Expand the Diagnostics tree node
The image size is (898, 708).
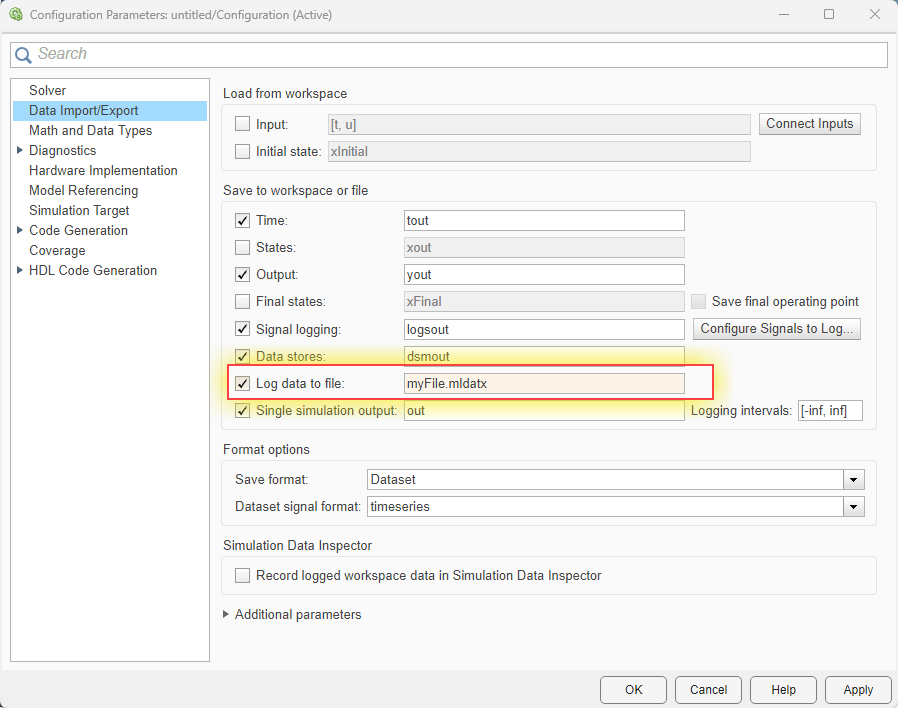pyautogui.click(x=19, y=150)
